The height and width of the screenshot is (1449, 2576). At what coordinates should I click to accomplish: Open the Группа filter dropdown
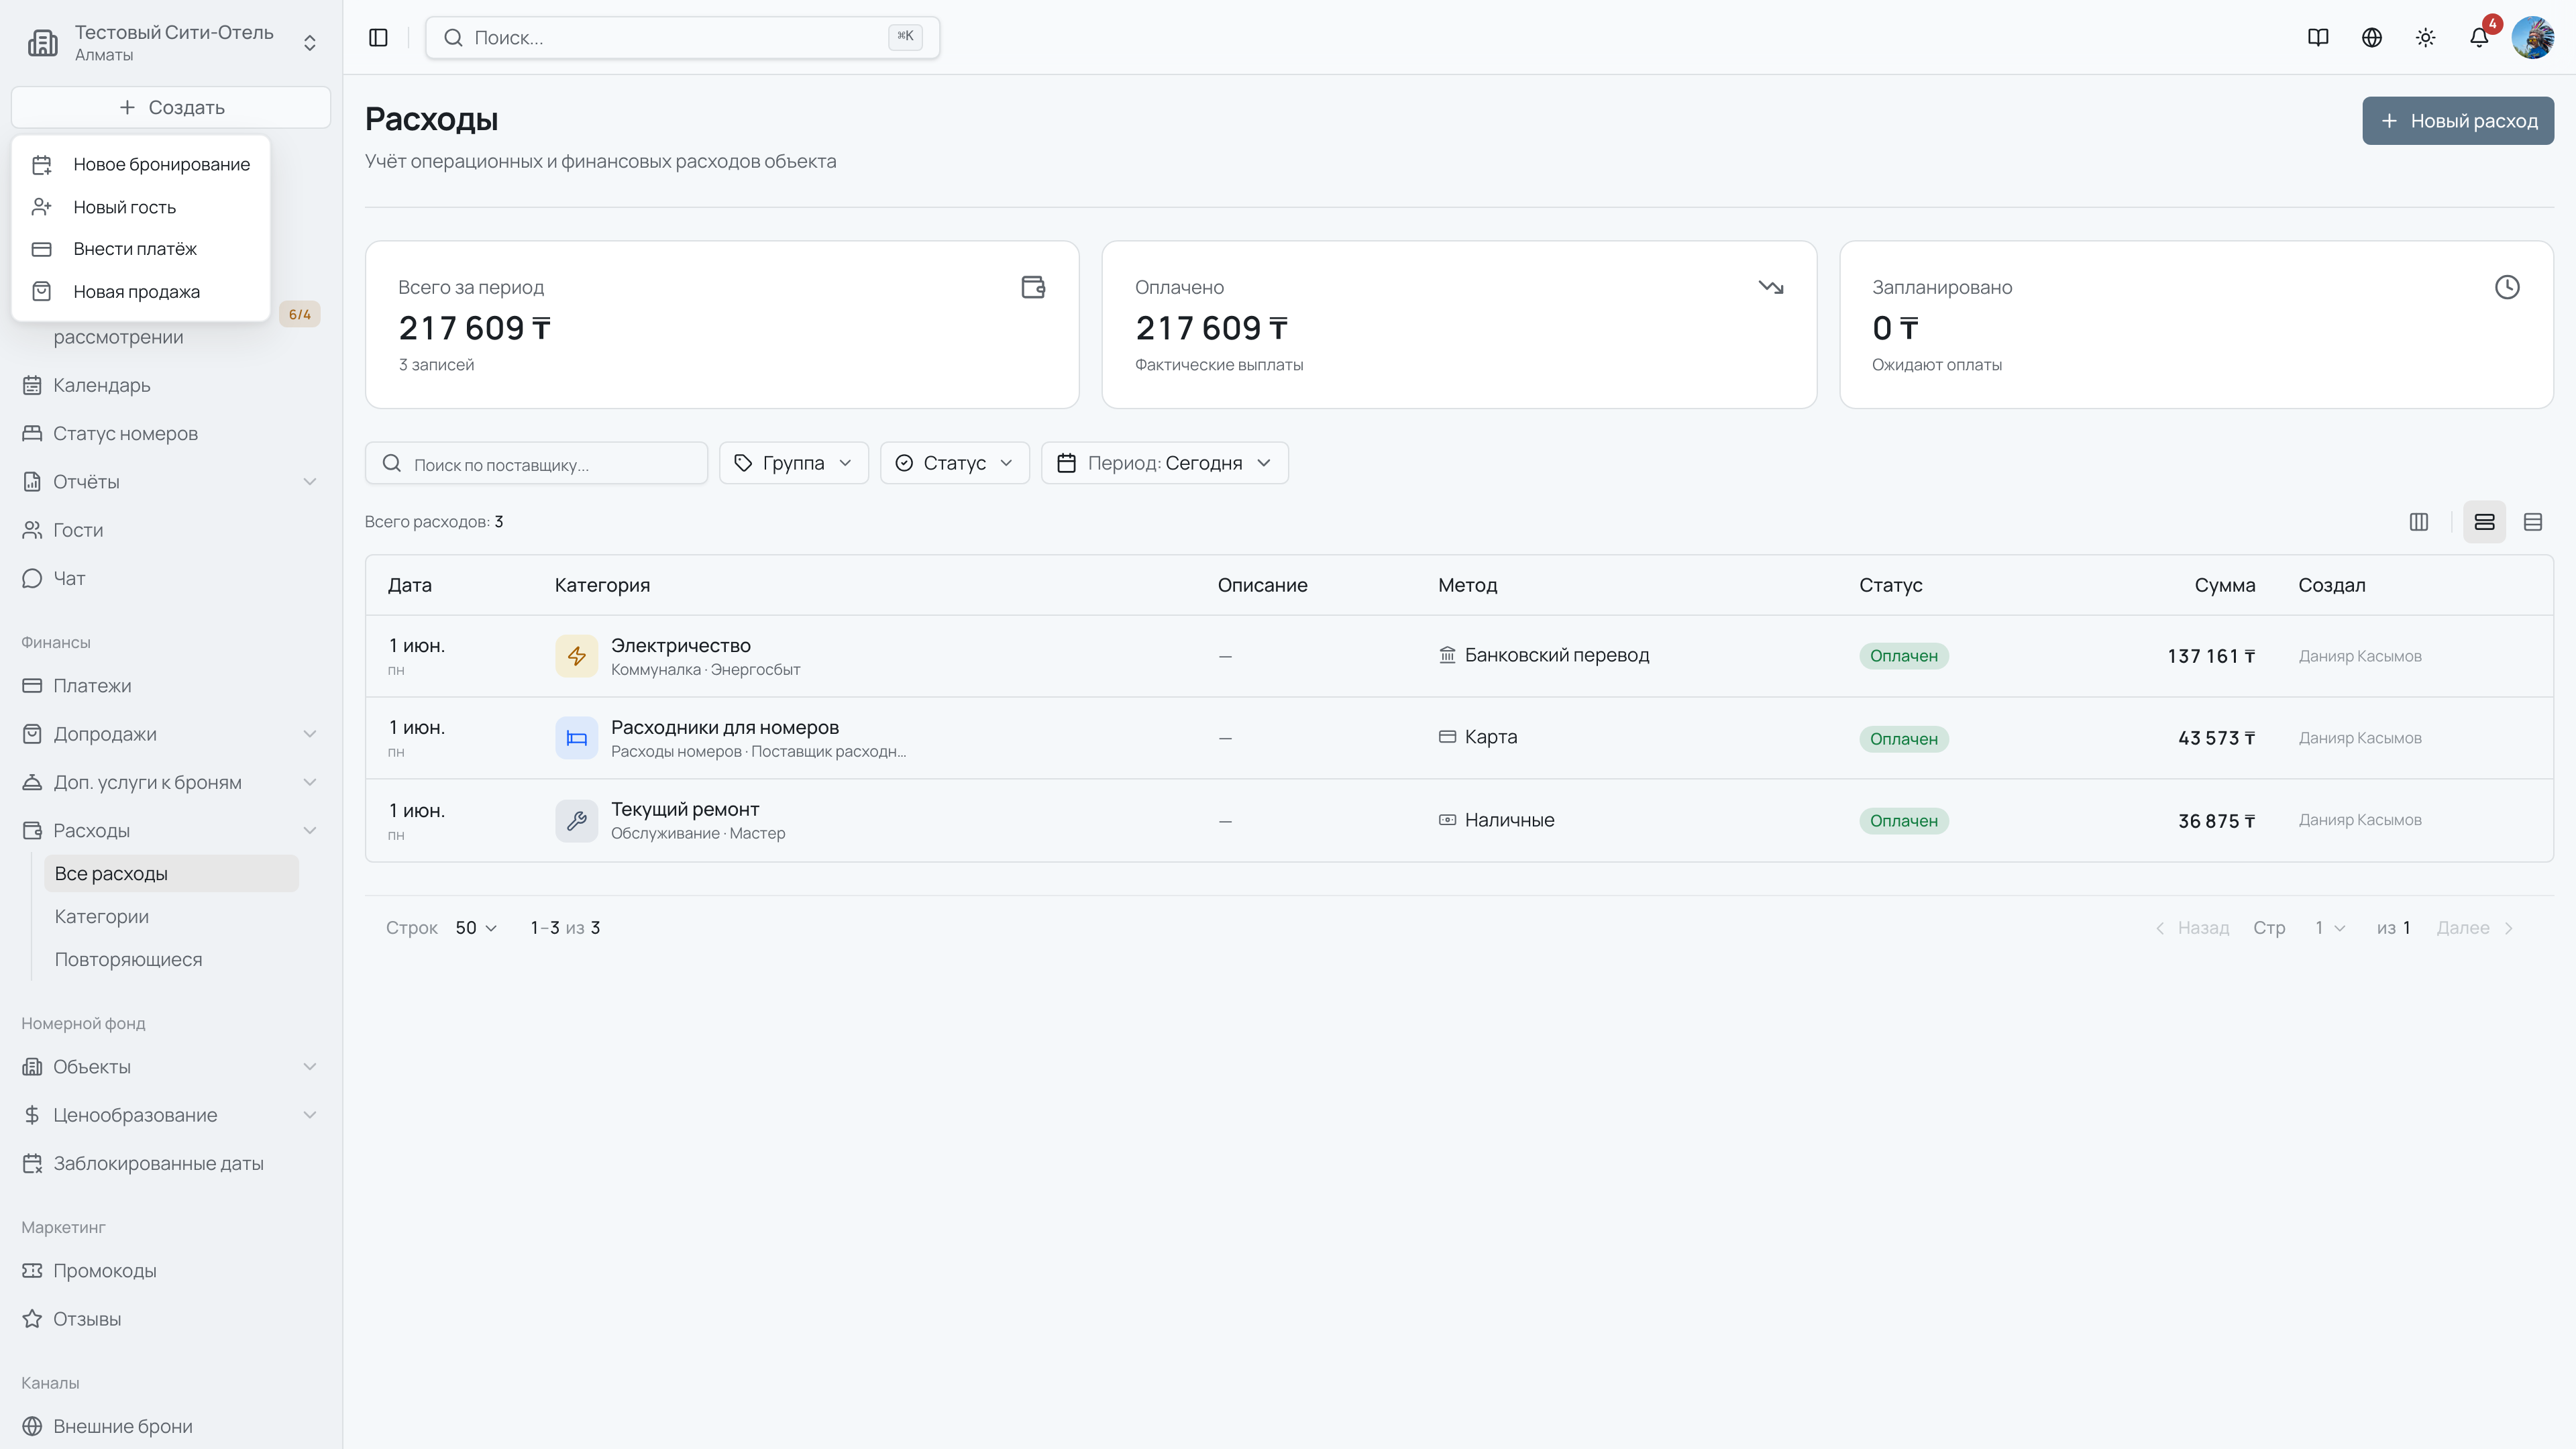[794, 463]
